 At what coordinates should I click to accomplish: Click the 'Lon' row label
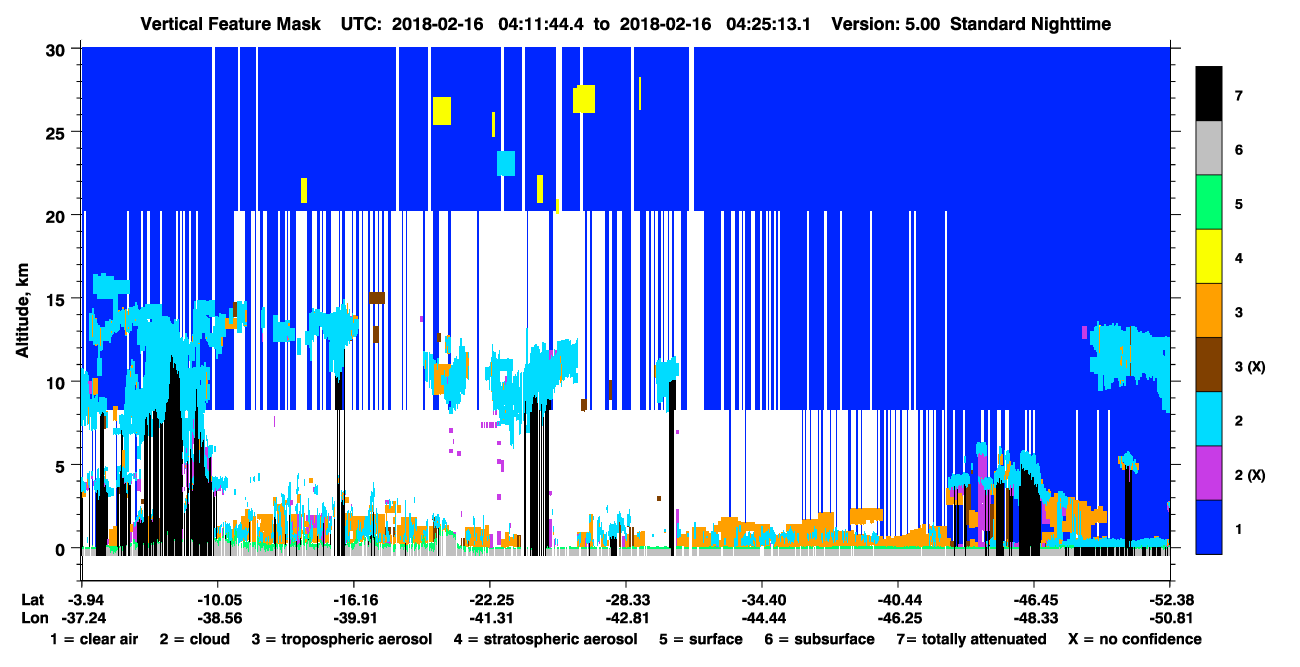click(x=33, y=618)
